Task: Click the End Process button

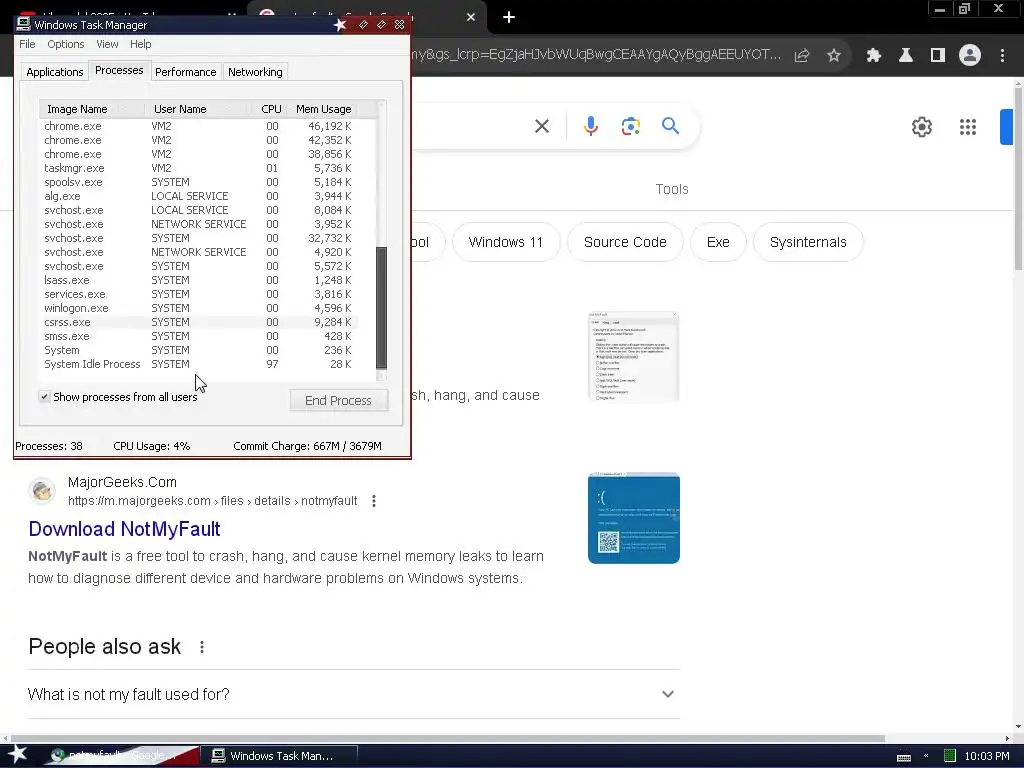Action: (x=338, y=400)
